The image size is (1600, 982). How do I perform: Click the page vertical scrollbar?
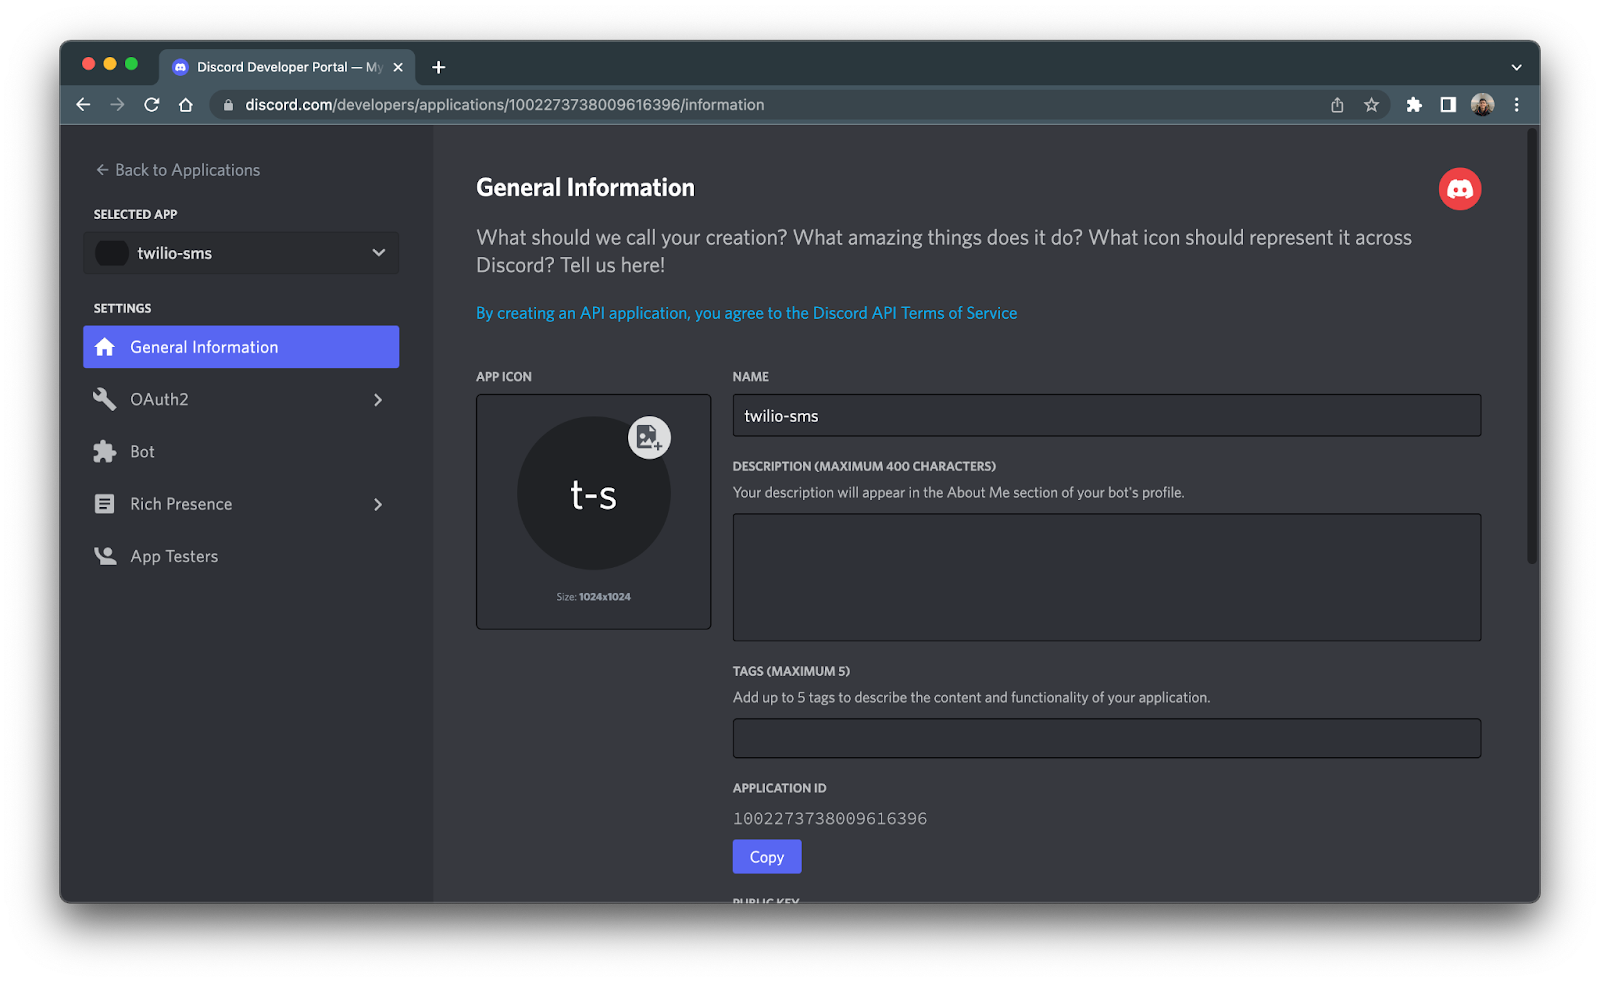point(1531,347)
